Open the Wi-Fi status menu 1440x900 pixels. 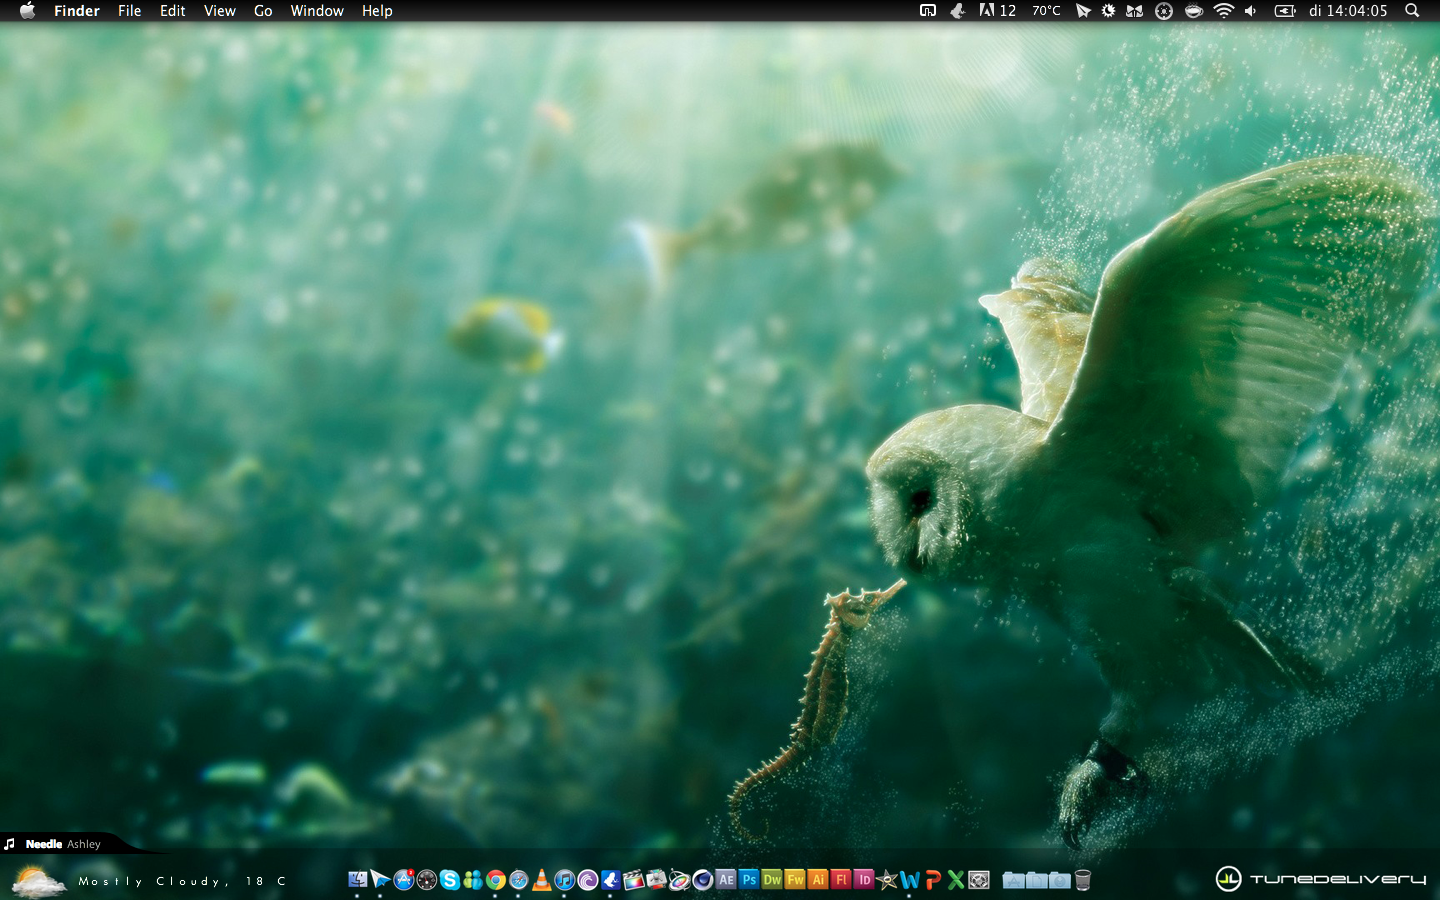pyautogui.click(x=1223, y=11)
